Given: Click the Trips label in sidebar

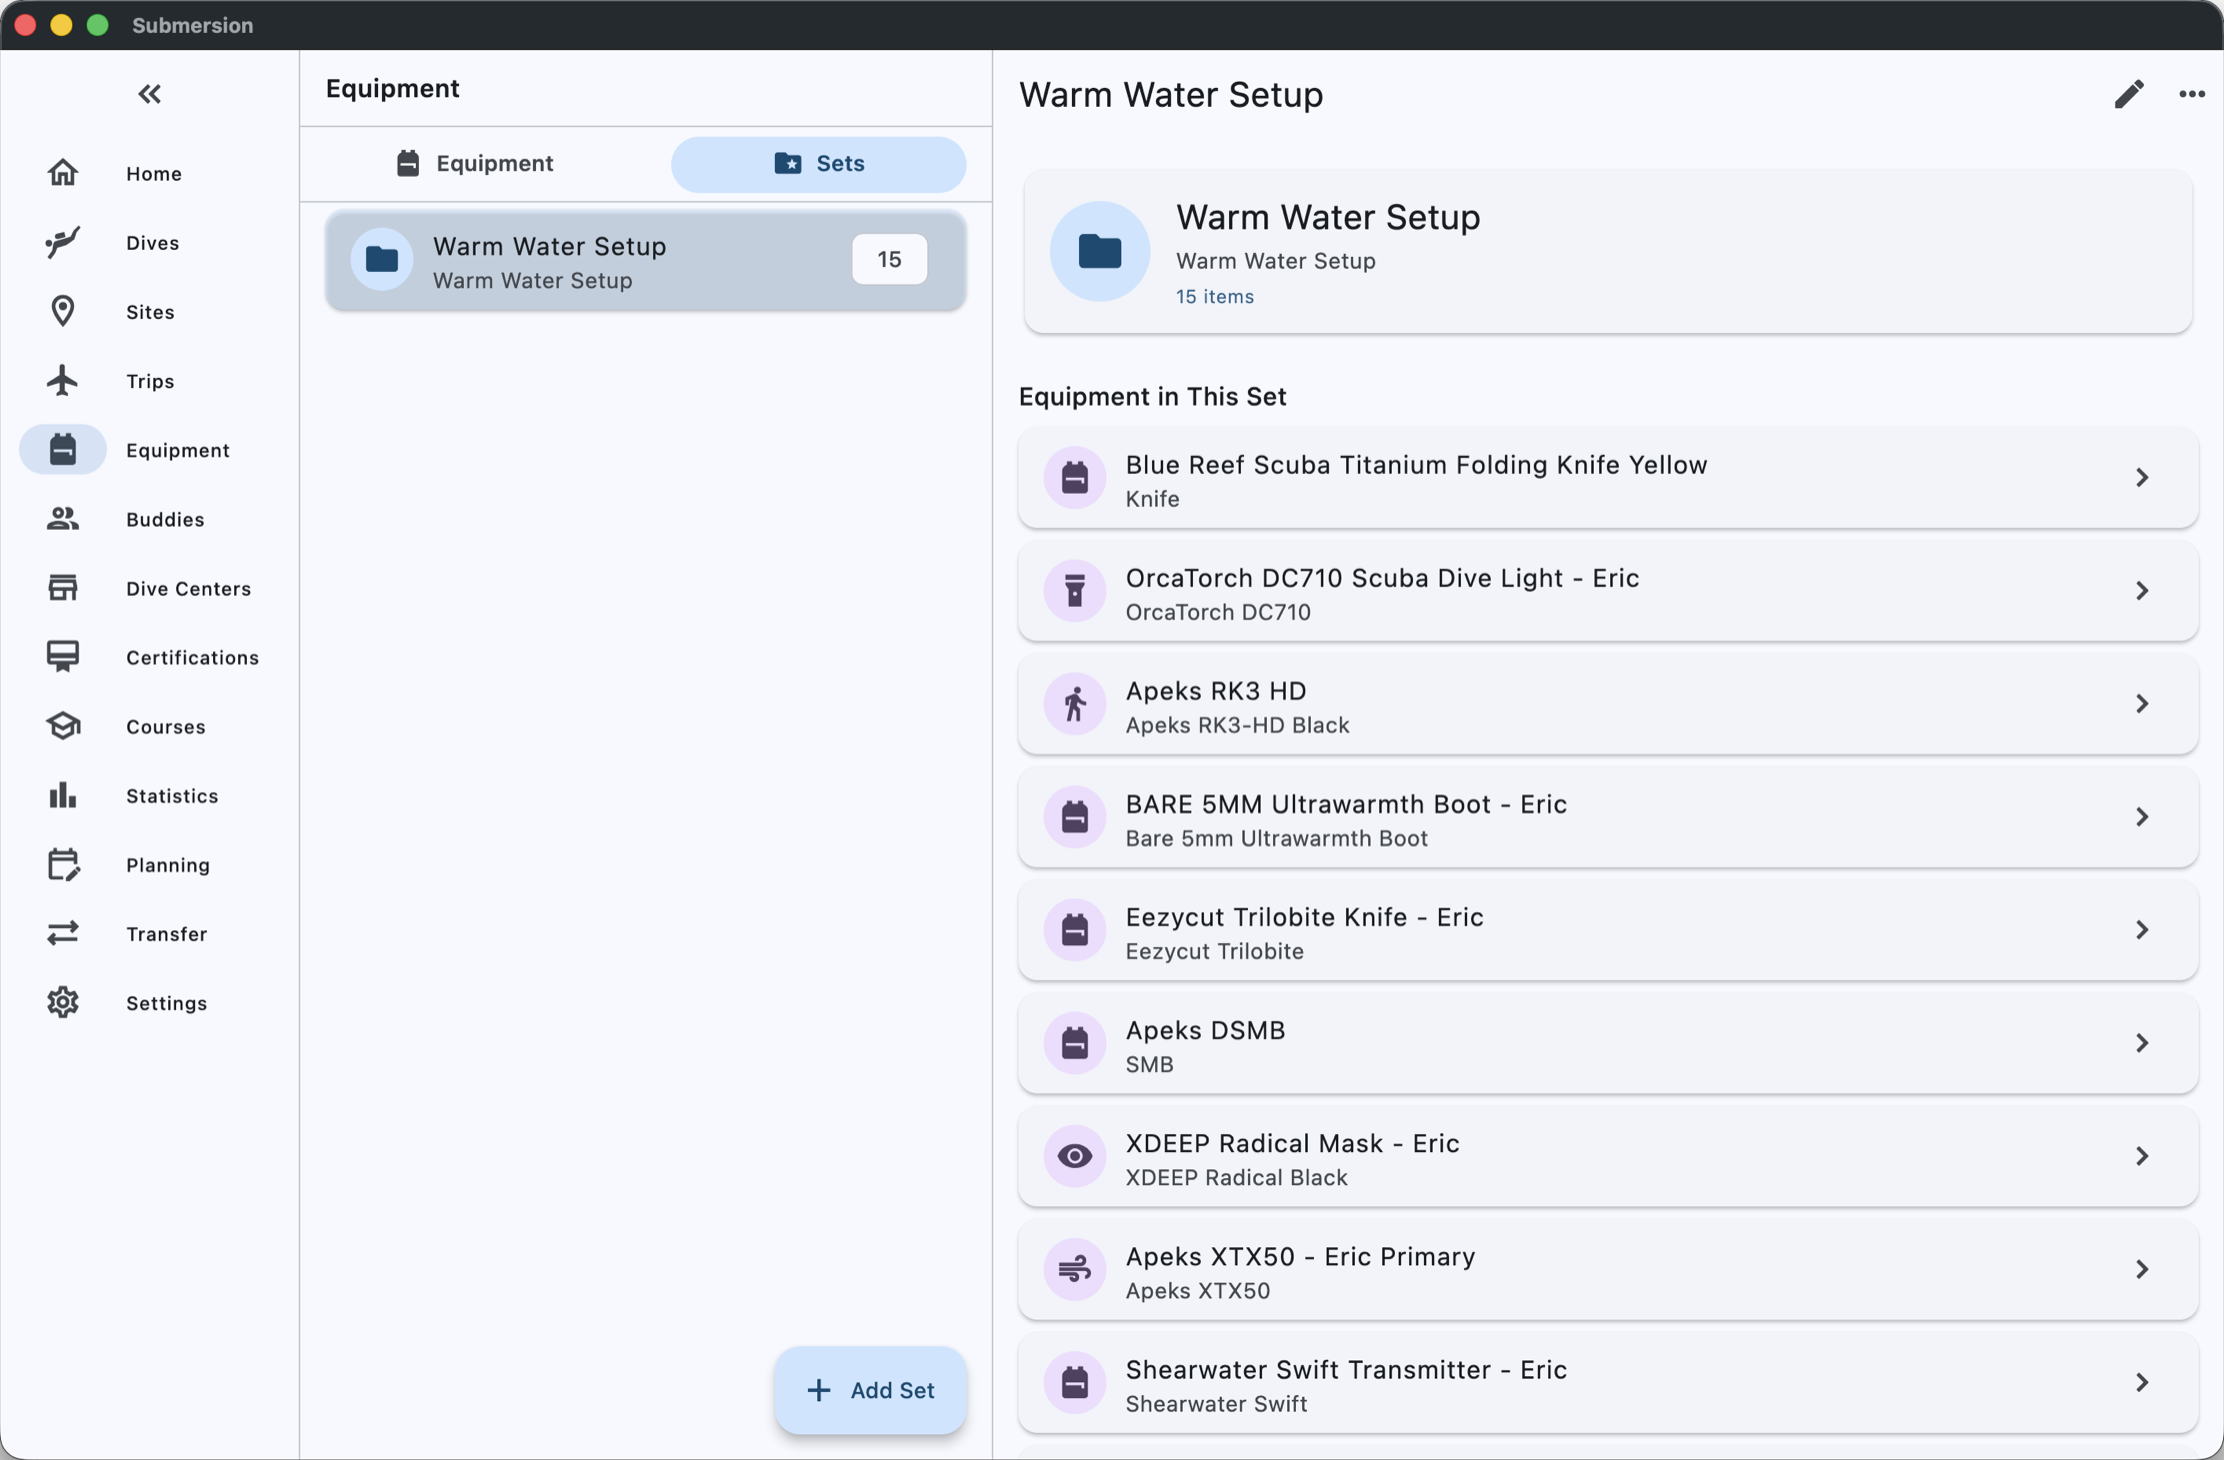Looking at the screenshot, I should click(150, 382).
